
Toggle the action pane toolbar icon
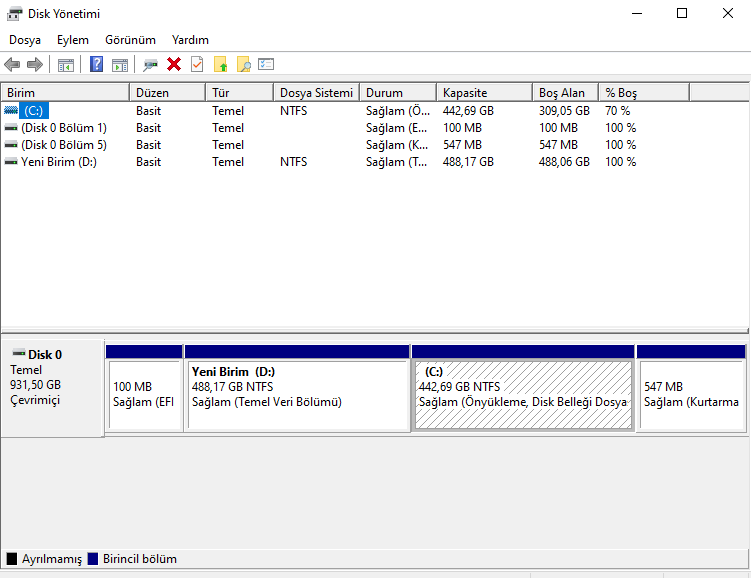120,65
